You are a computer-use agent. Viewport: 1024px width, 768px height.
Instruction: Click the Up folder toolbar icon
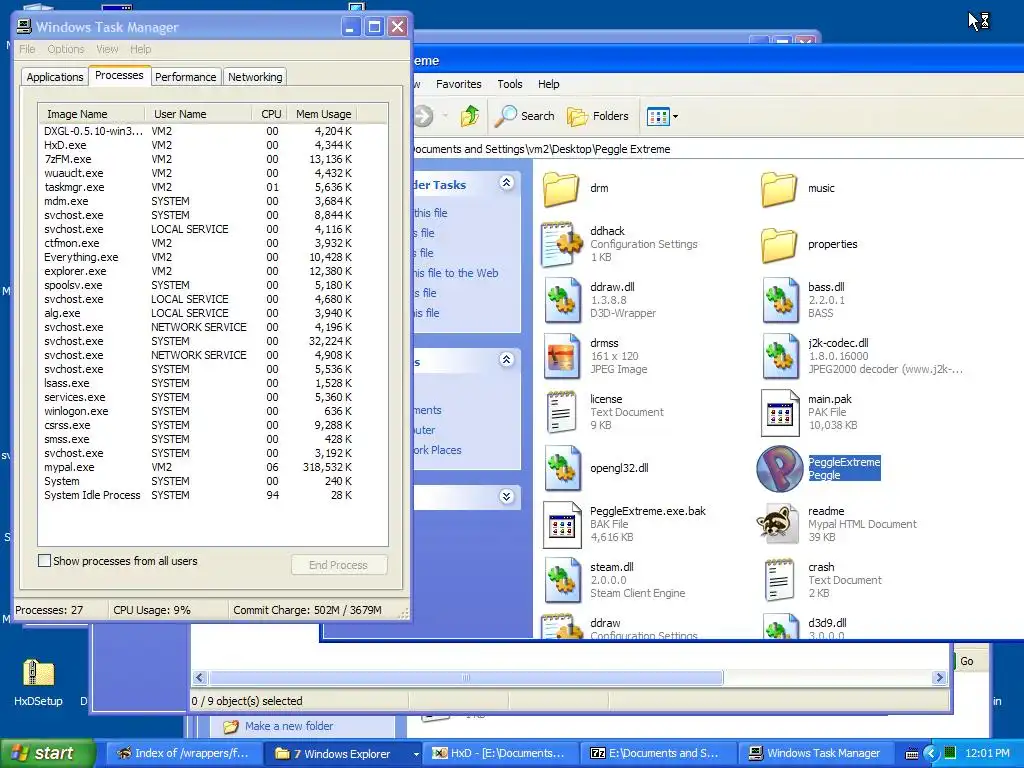(x=470, y=116)
